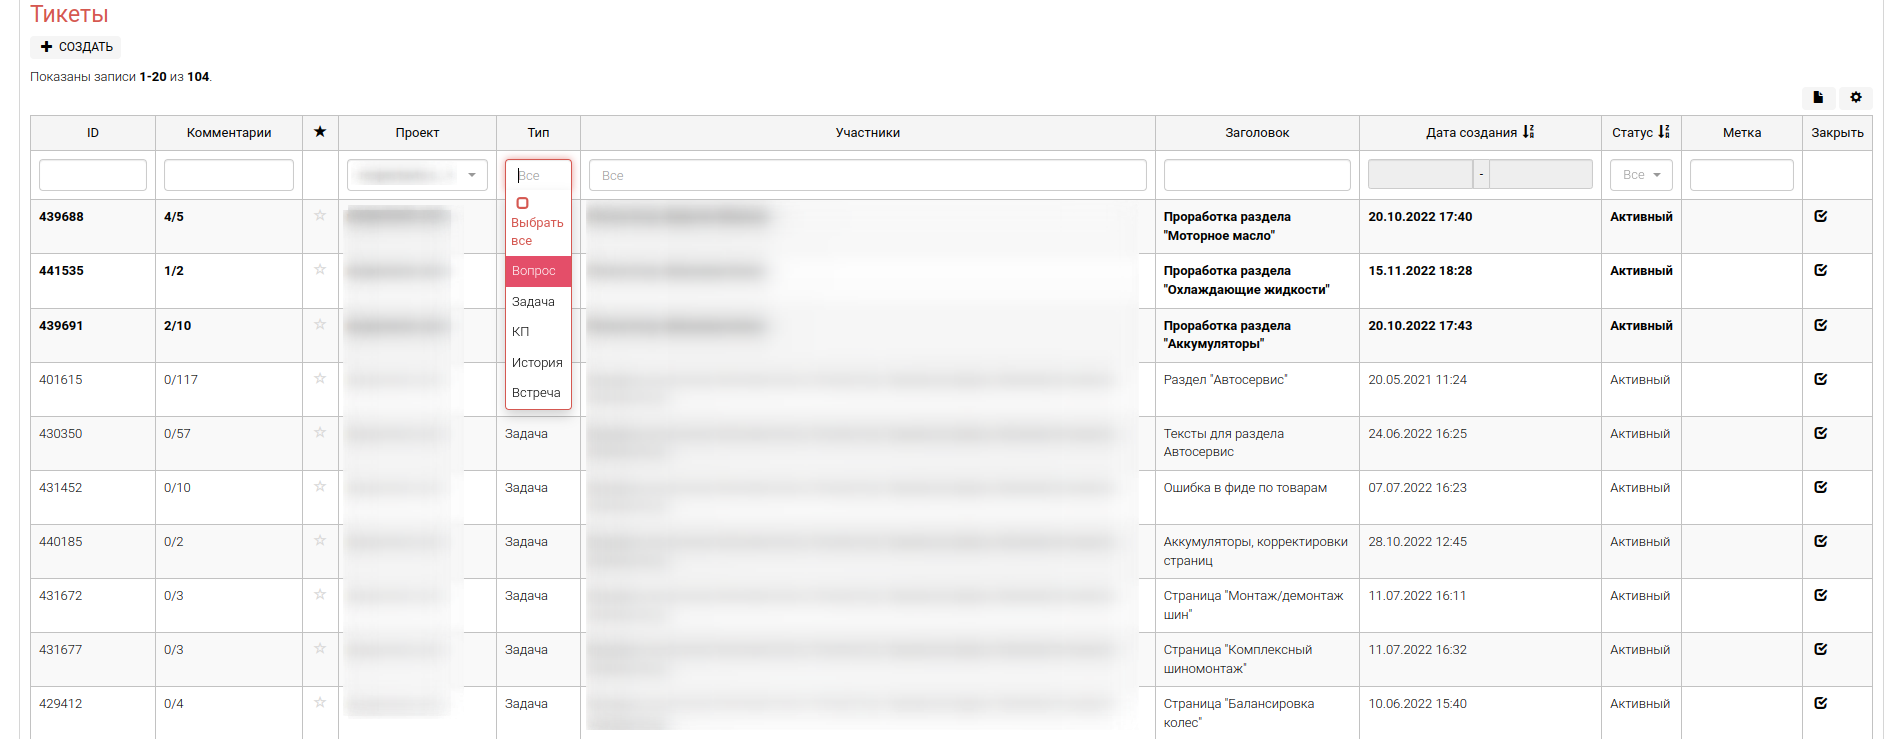Toggle favorite star for ticket 439688
1887x739 pixels.
click(320, 216)
